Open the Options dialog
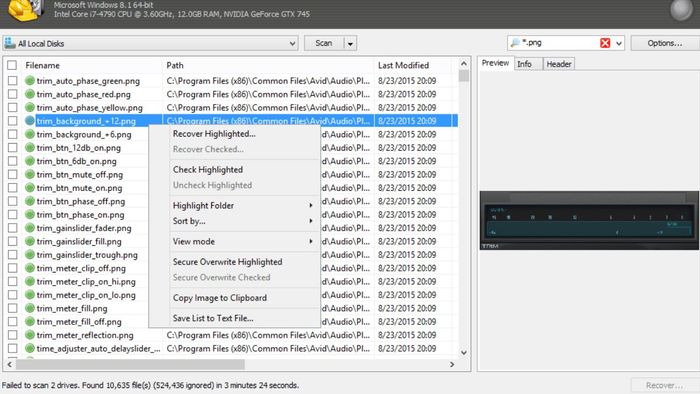This screenshot has height=394, width=700. click(665, 43)
